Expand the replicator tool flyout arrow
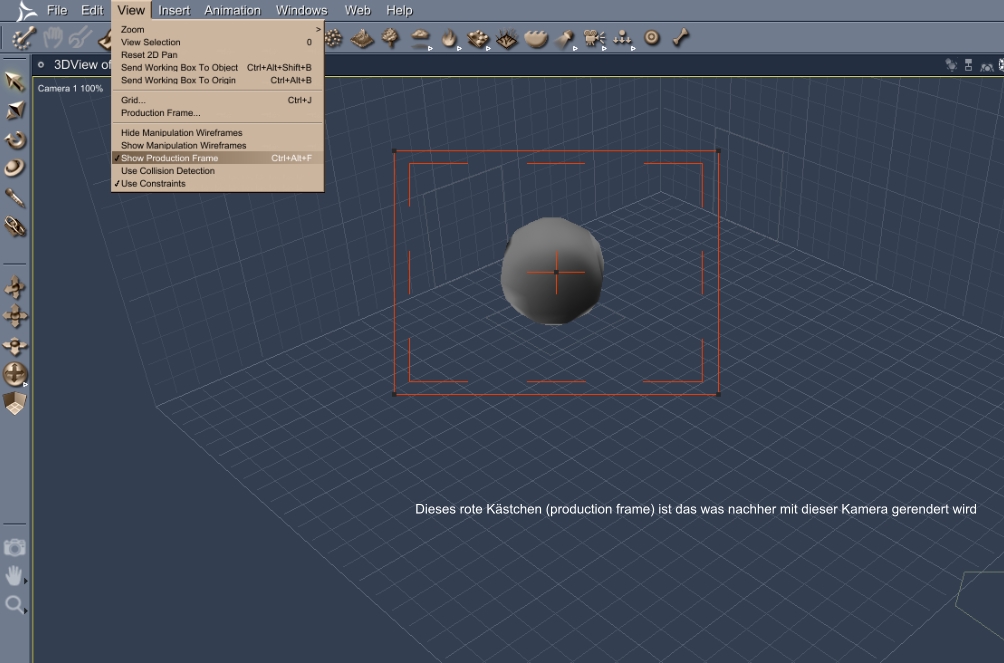The height and width of the screenshot is (663, 1004). click(488, 49)
